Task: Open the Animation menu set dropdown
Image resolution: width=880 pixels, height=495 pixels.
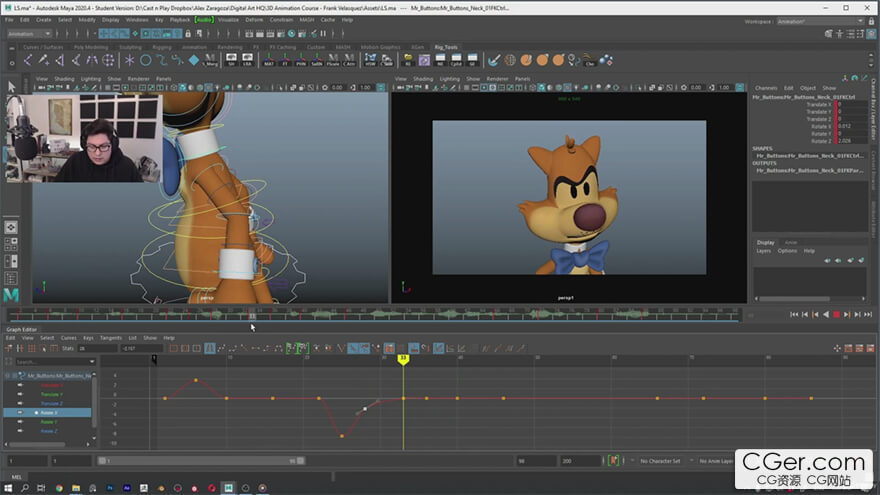Action: pyautogui.click(x=29, y=34)
